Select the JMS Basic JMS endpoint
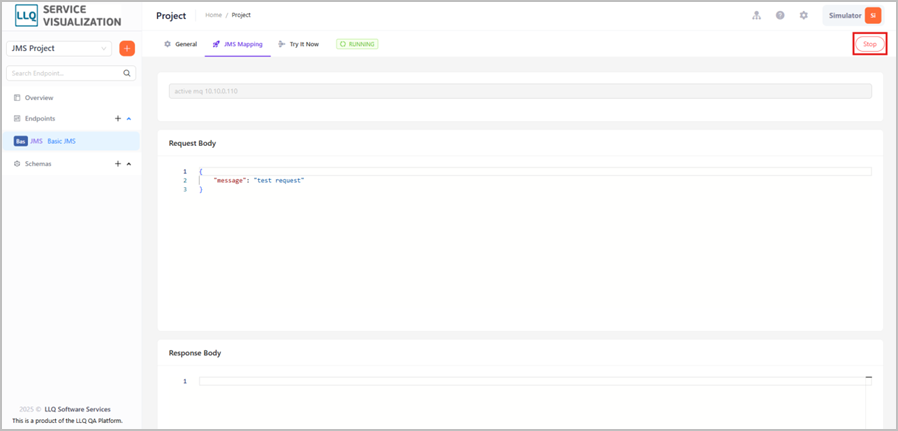 [71, 141]
